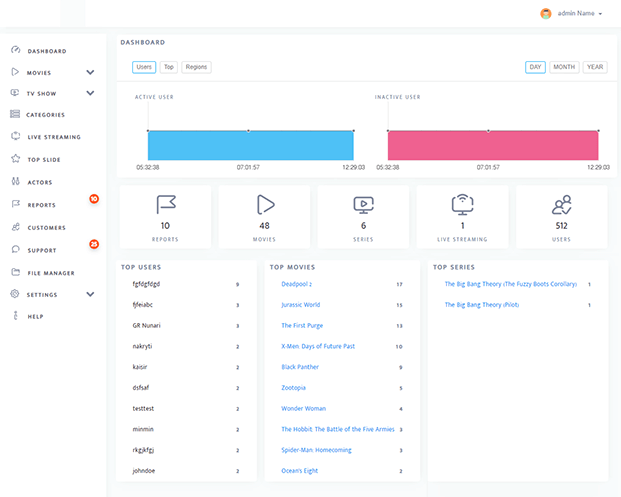Image resolution: width=621 pixels, height=497 pixels.
Task: Open Customers from the sidebar menu
Action: pyautogui.click(x=46, y=228)
